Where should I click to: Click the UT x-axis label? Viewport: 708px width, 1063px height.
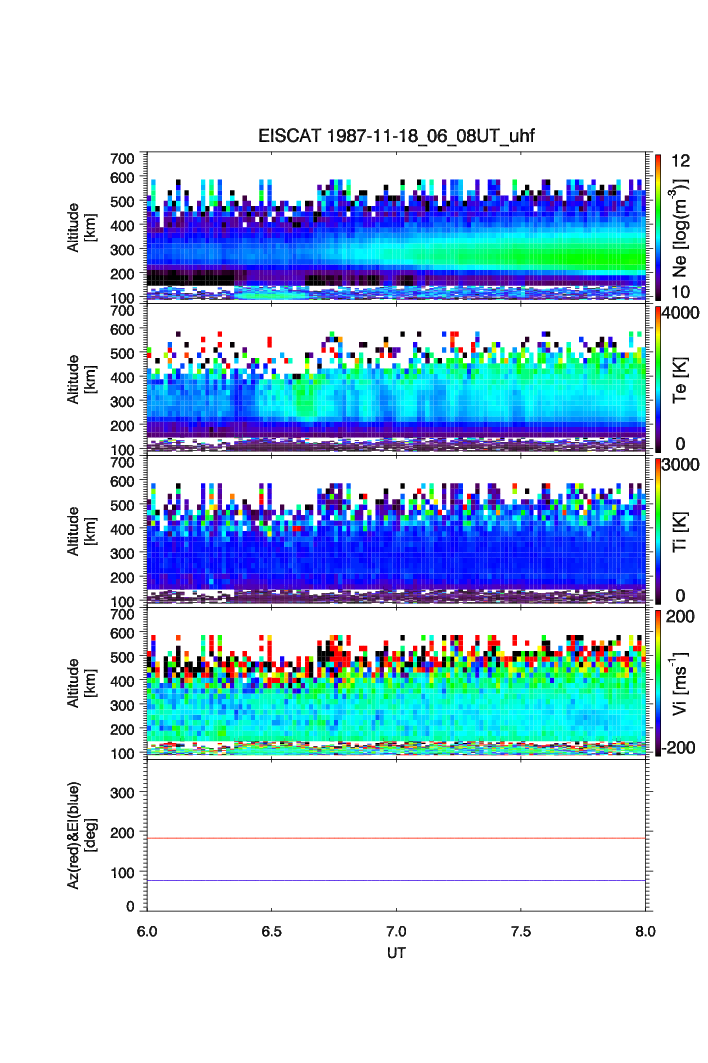(397, 953)
